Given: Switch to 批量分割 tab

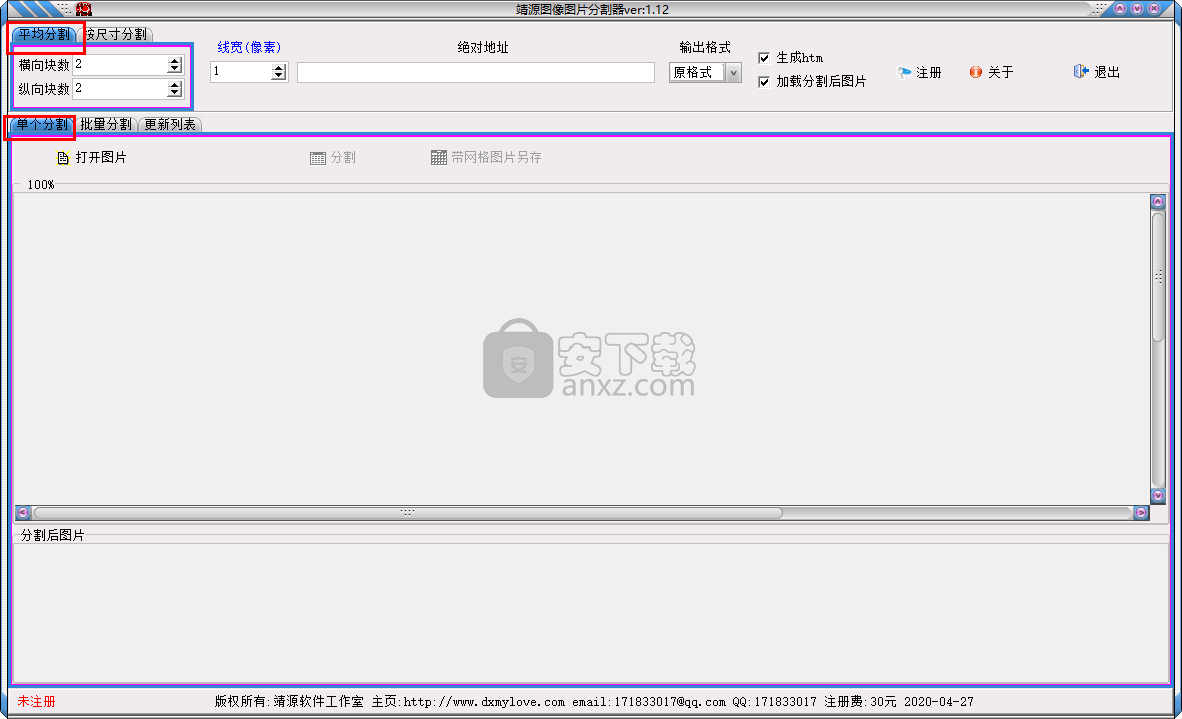Looking at the screenshot, I should [106, 124].
